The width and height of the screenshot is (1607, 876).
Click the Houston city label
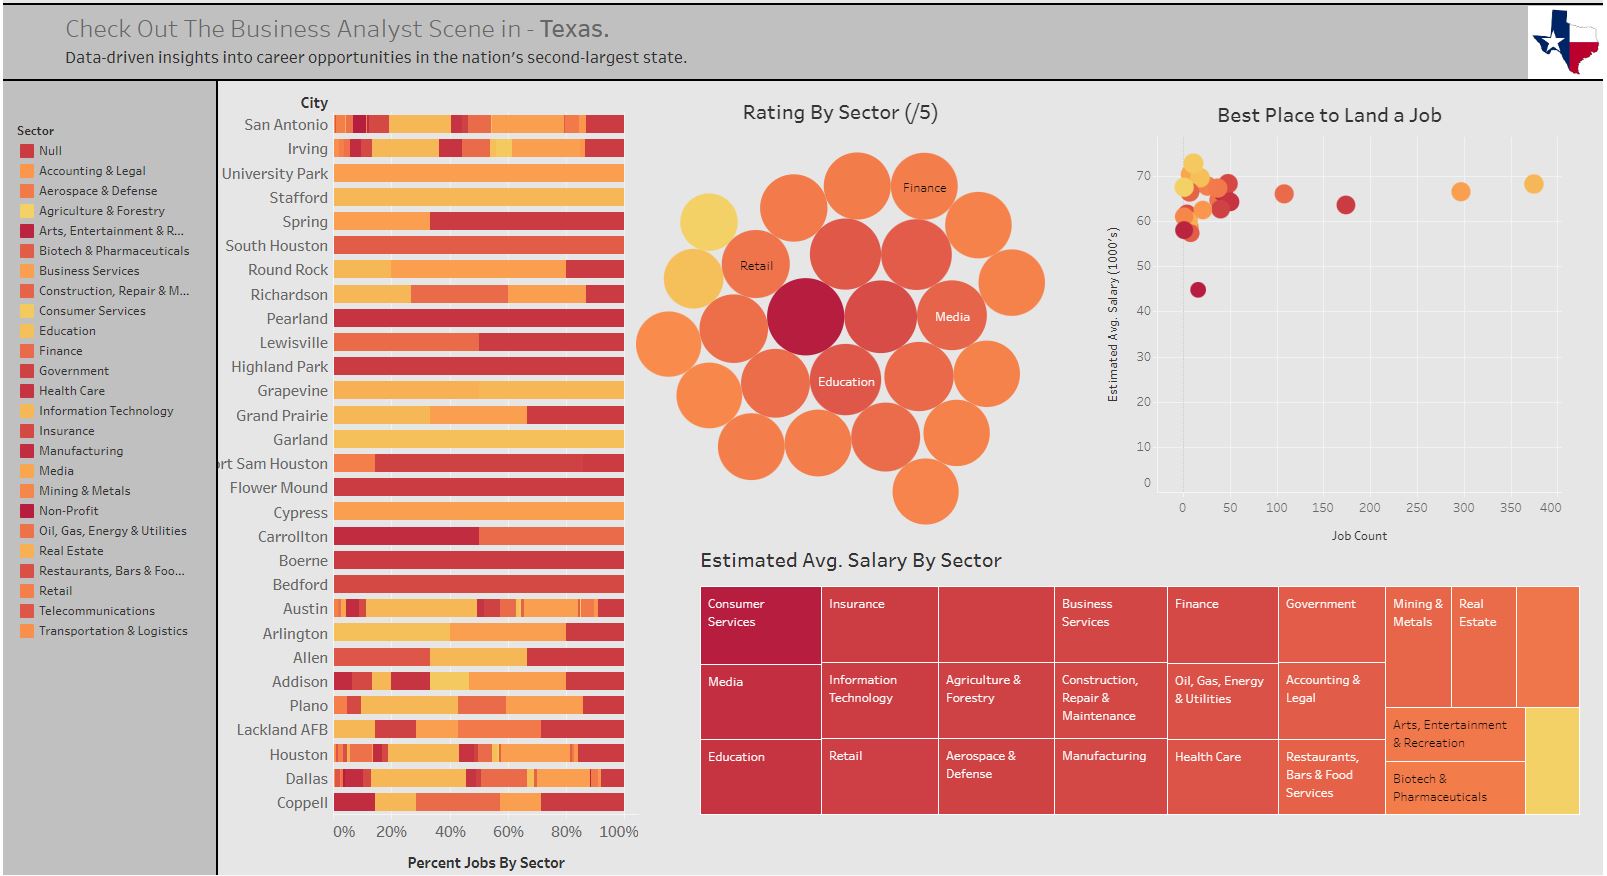click(298, 755)
